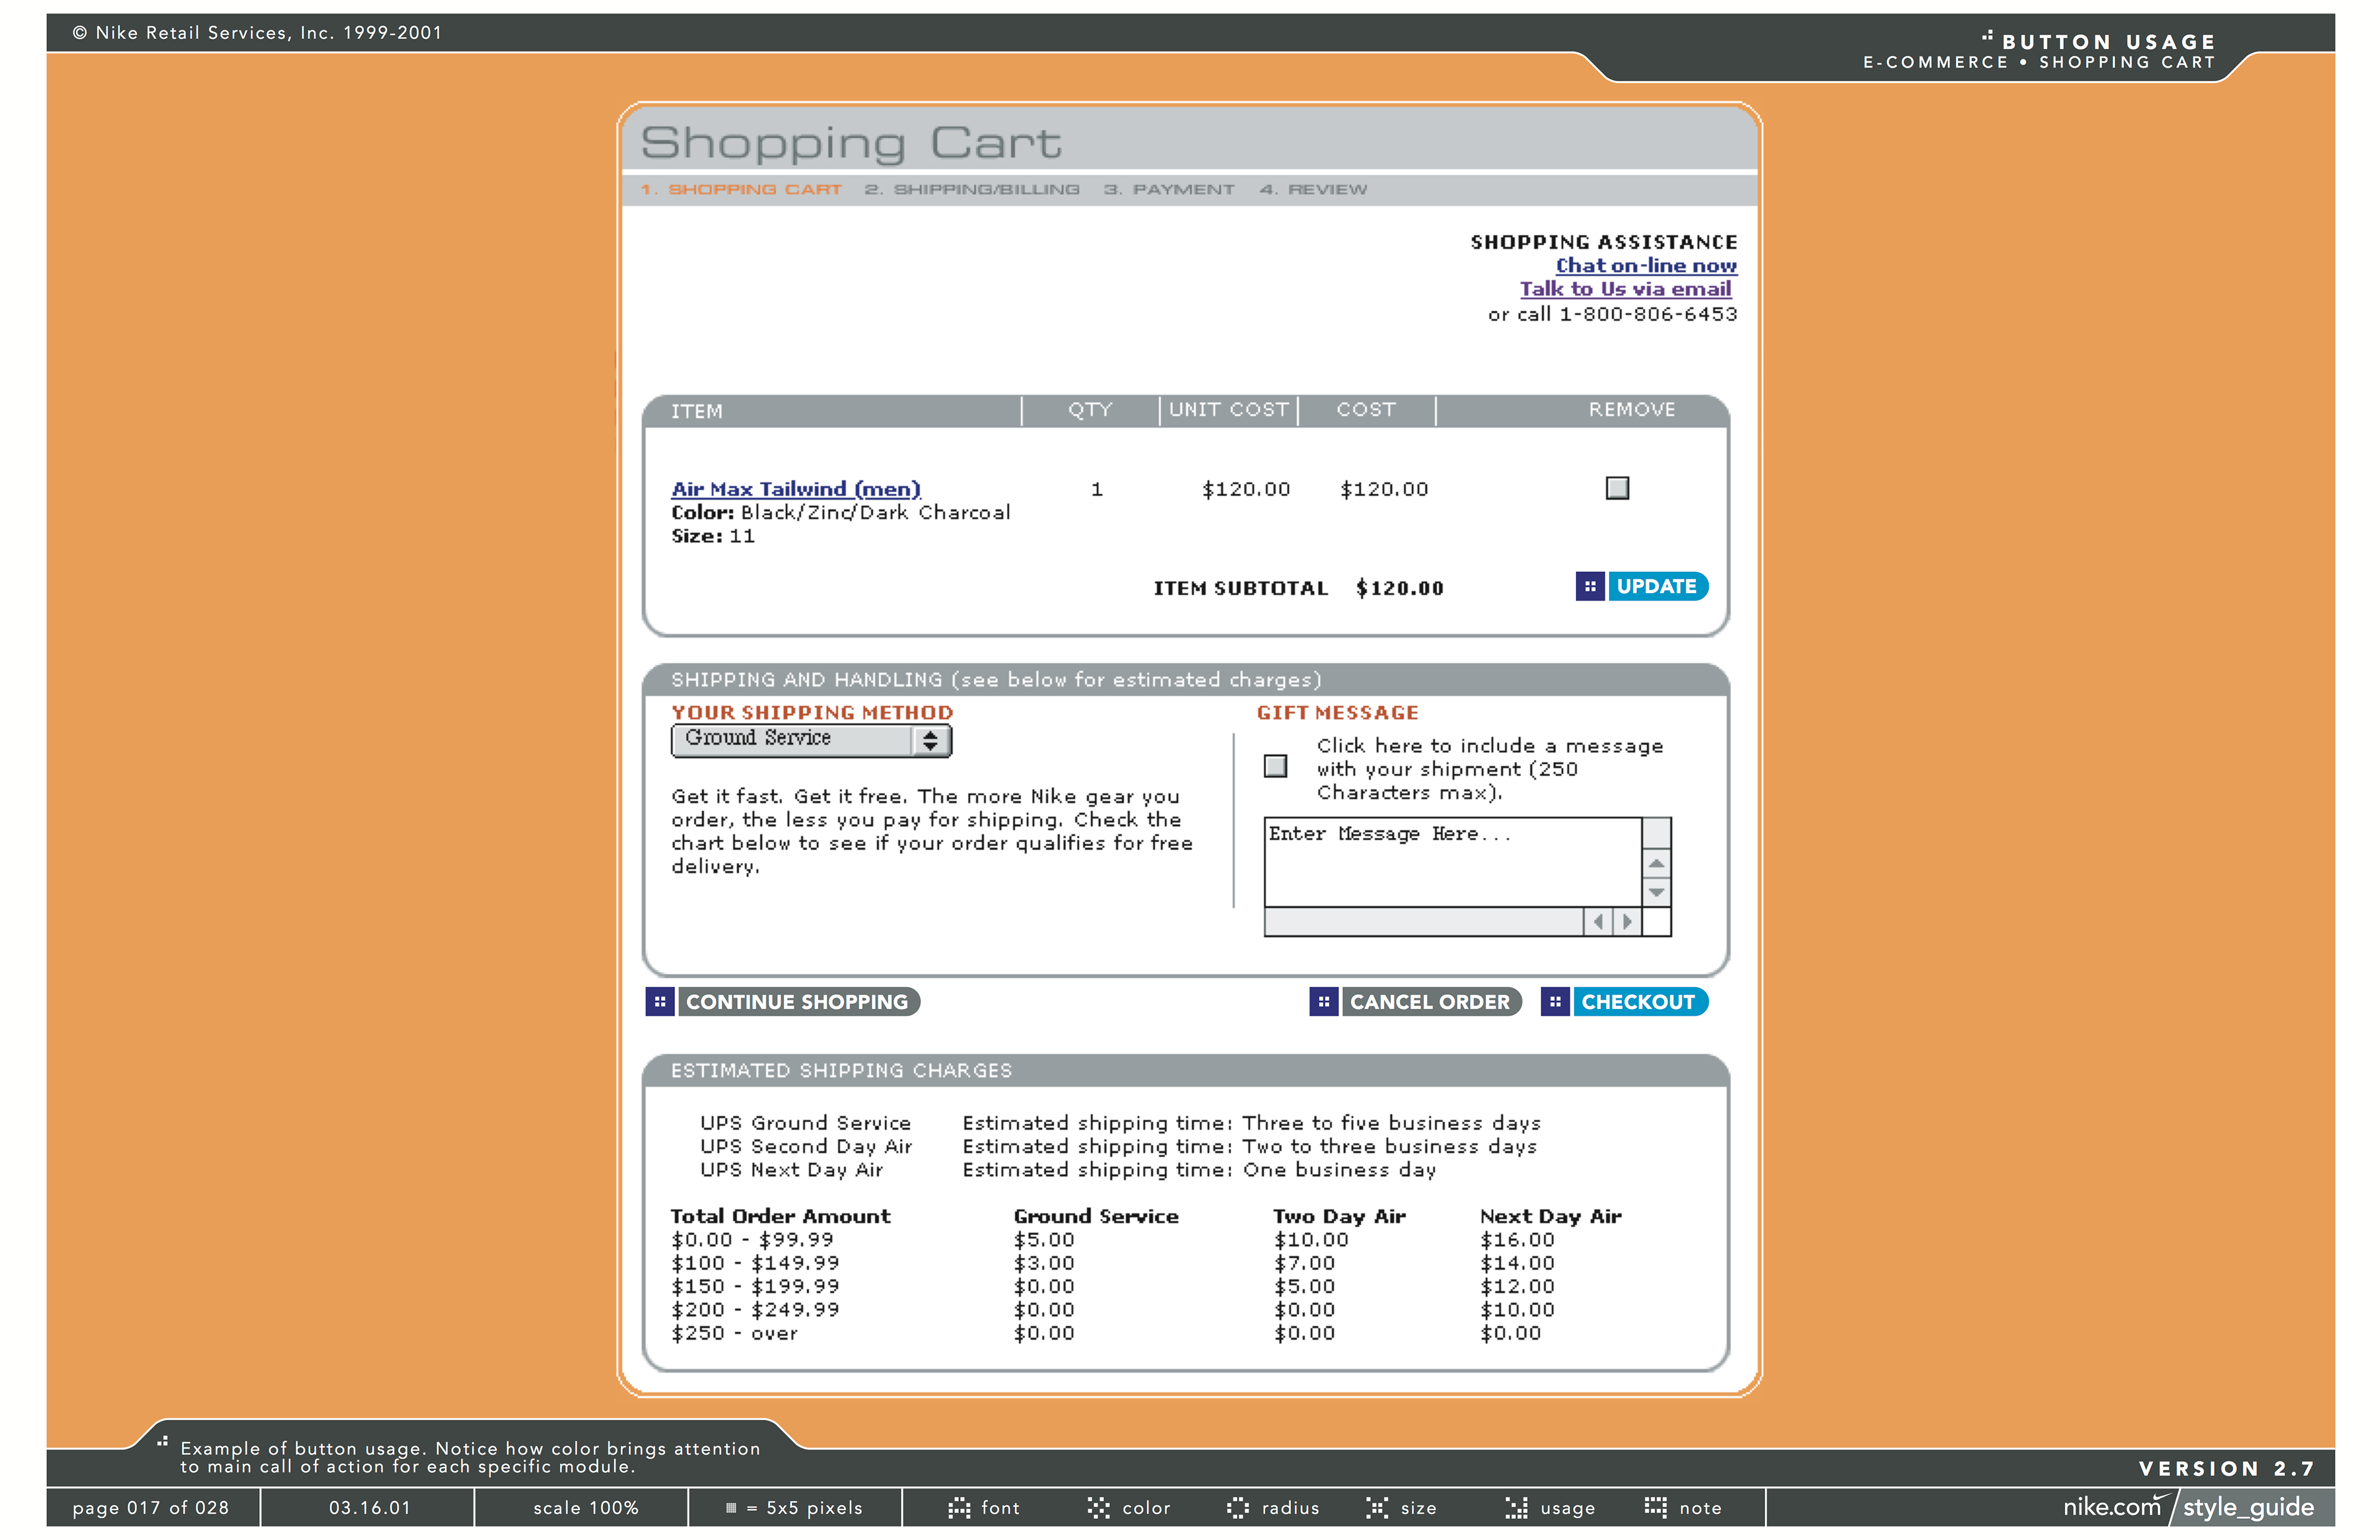Click the UPDATE button

click(1657, 586)
